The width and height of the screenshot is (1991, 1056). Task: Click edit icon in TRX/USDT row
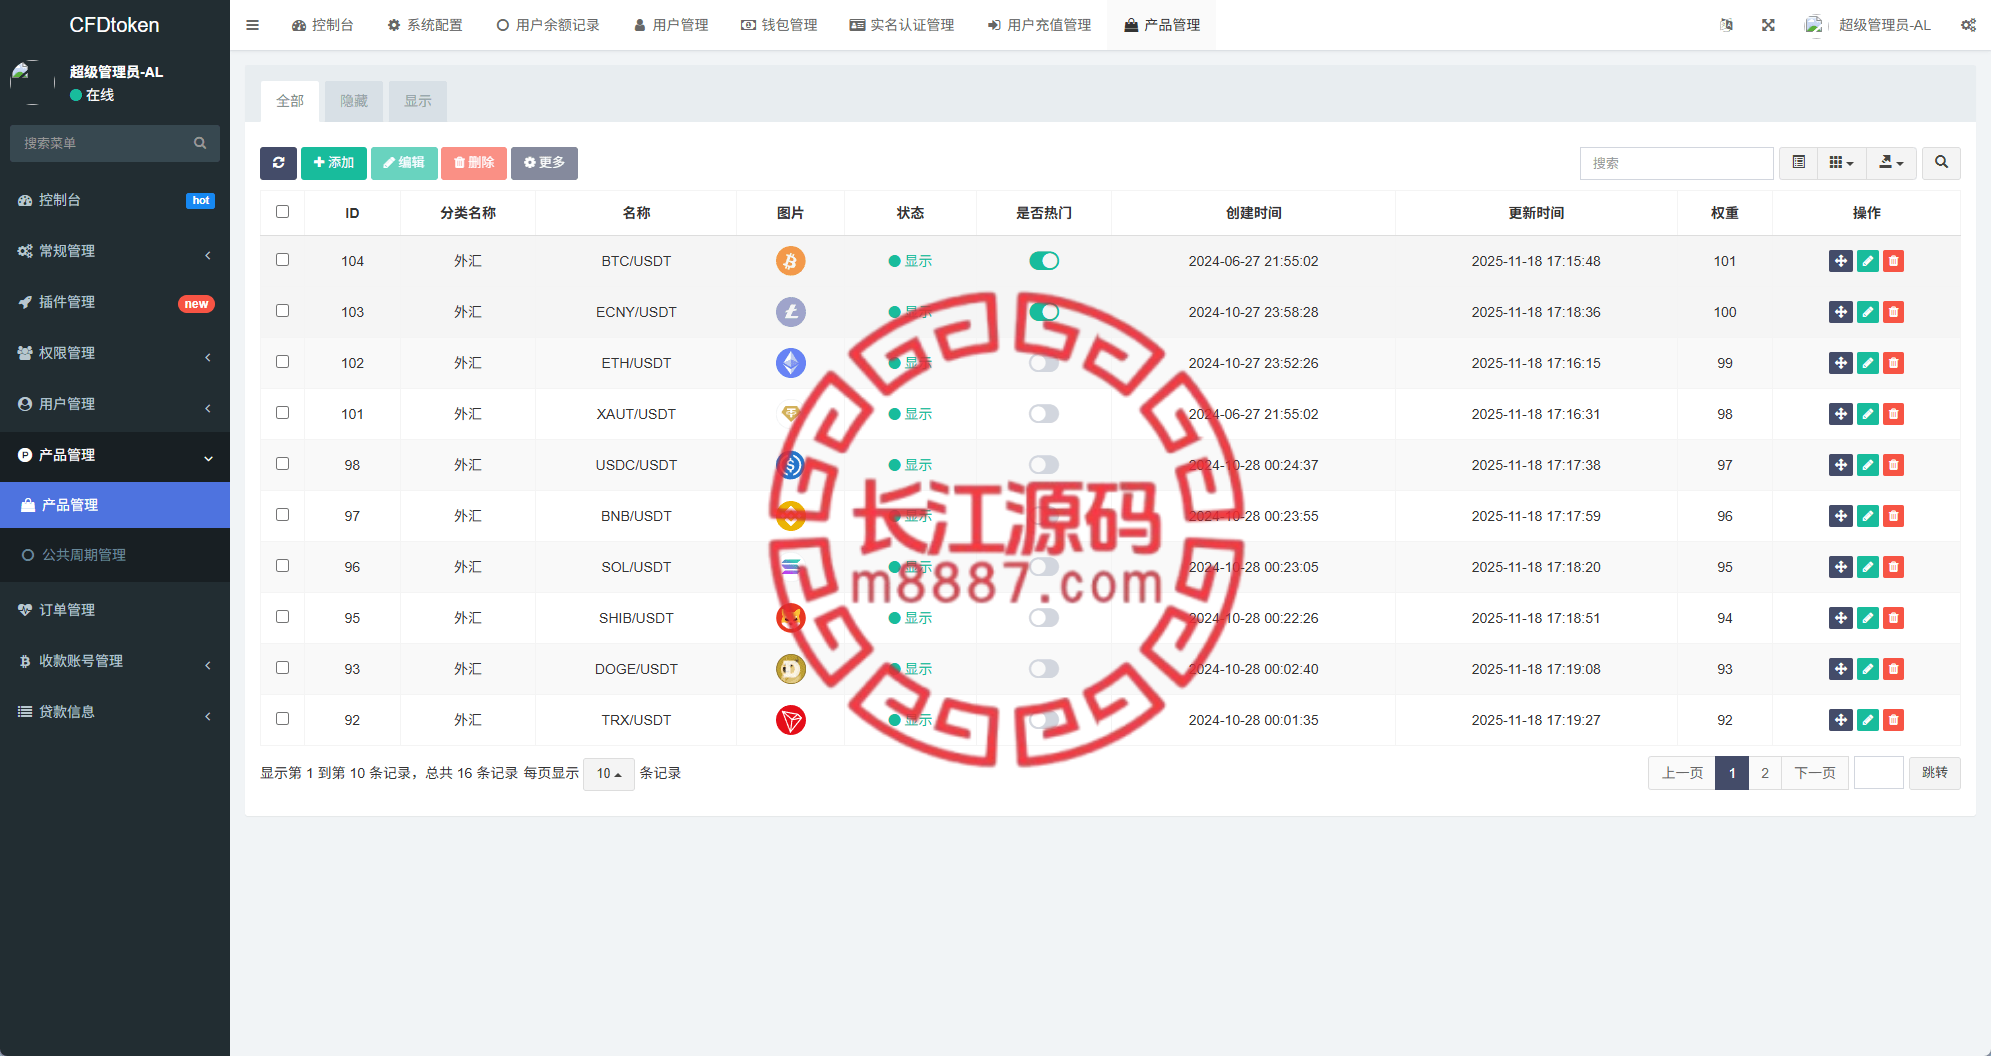(x=1867, y=720)
